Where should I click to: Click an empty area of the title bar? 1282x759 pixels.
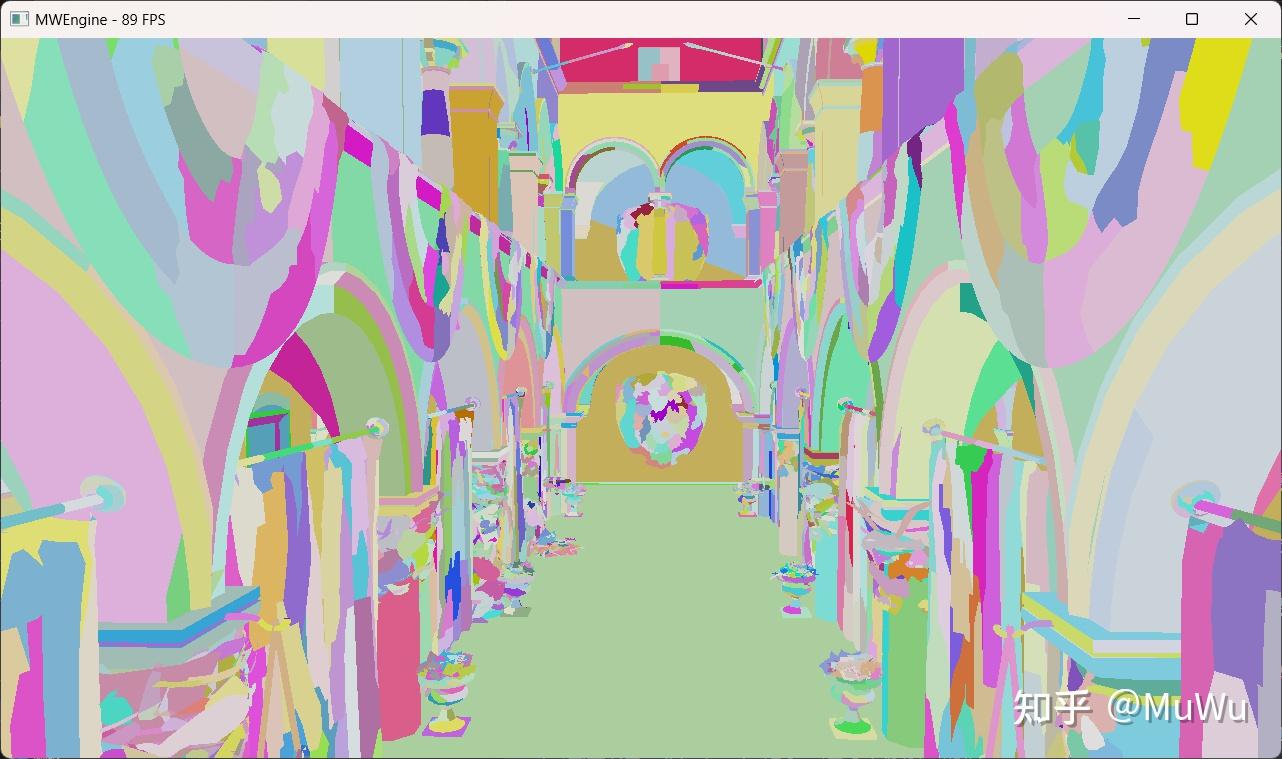(x=600, y=18)
